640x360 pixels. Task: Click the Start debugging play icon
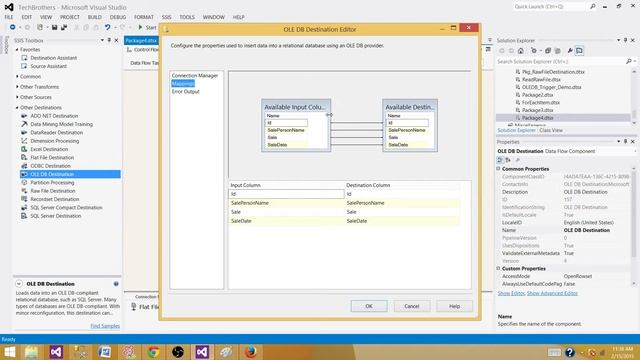140,27
